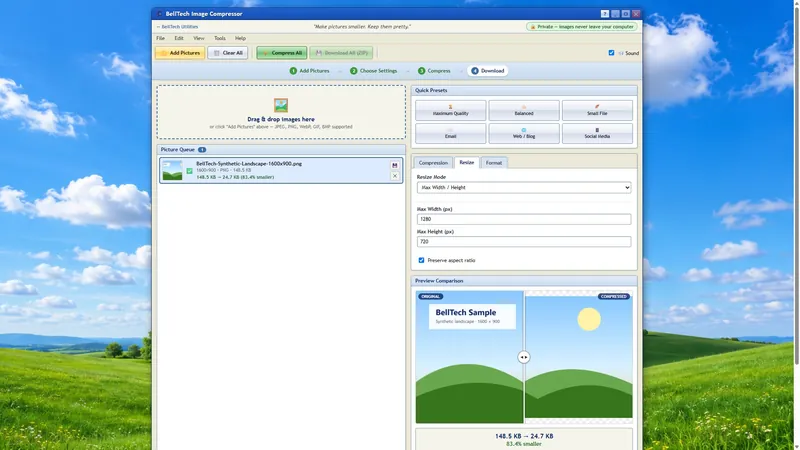Click the preview comparison slider handle
Image resolution: width=800 pixels, height=450 pixels.
click(x=524, y=357)
